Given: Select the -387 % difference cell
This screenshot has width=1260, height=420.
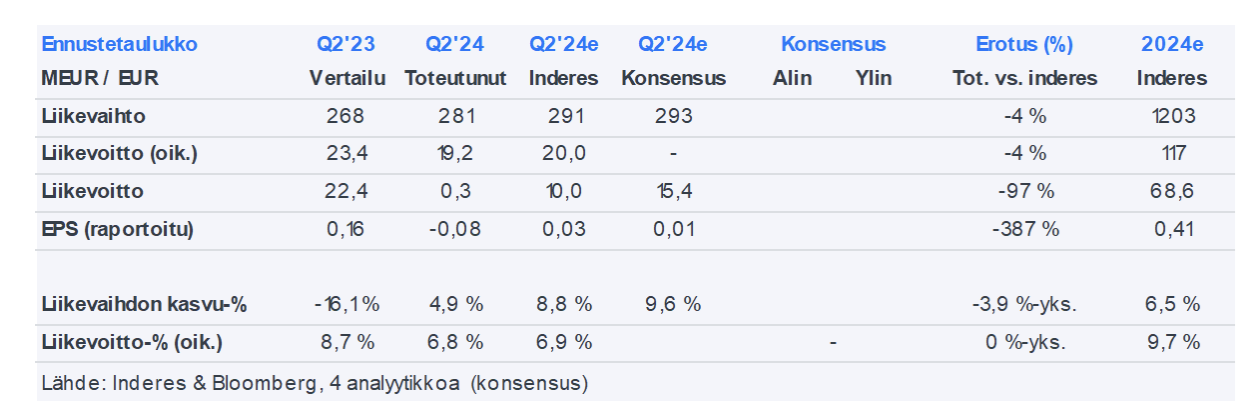Looking at the screenshot, I should pyautogui.click(x=1024, y=229).
